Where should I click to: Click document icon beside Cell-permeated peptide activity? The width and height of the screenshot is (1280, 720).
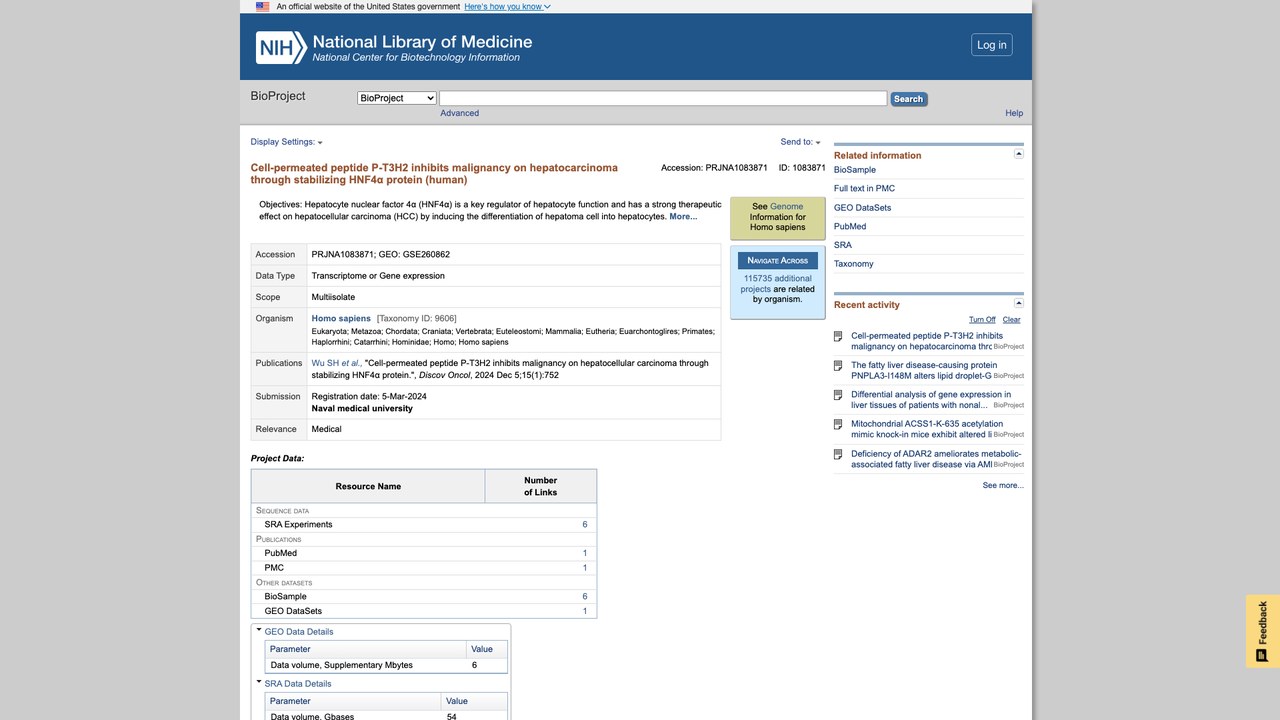[839, 337]
